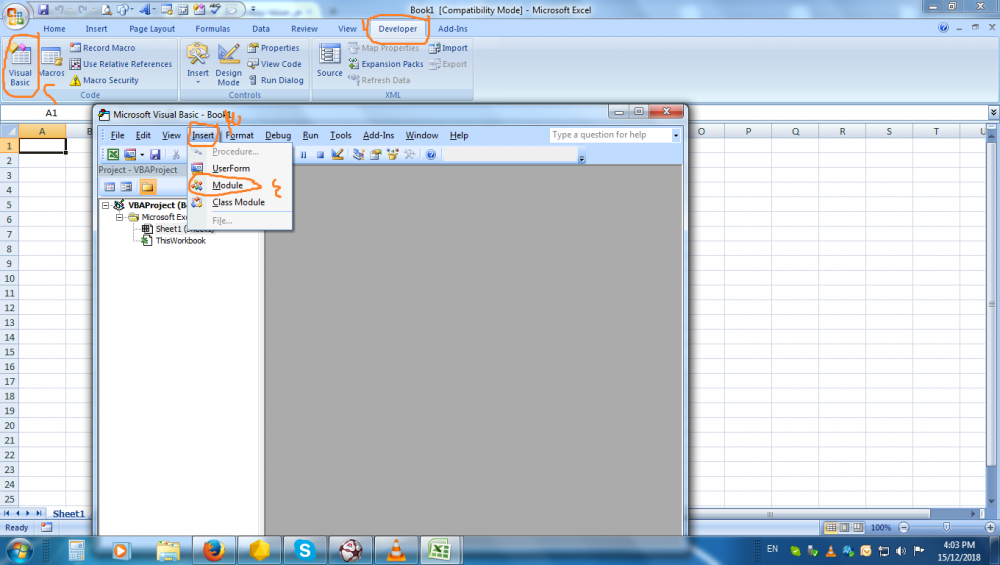1000x565 pixels.
Task: Click View Object icon in Project pane
Action: (126, 187)
